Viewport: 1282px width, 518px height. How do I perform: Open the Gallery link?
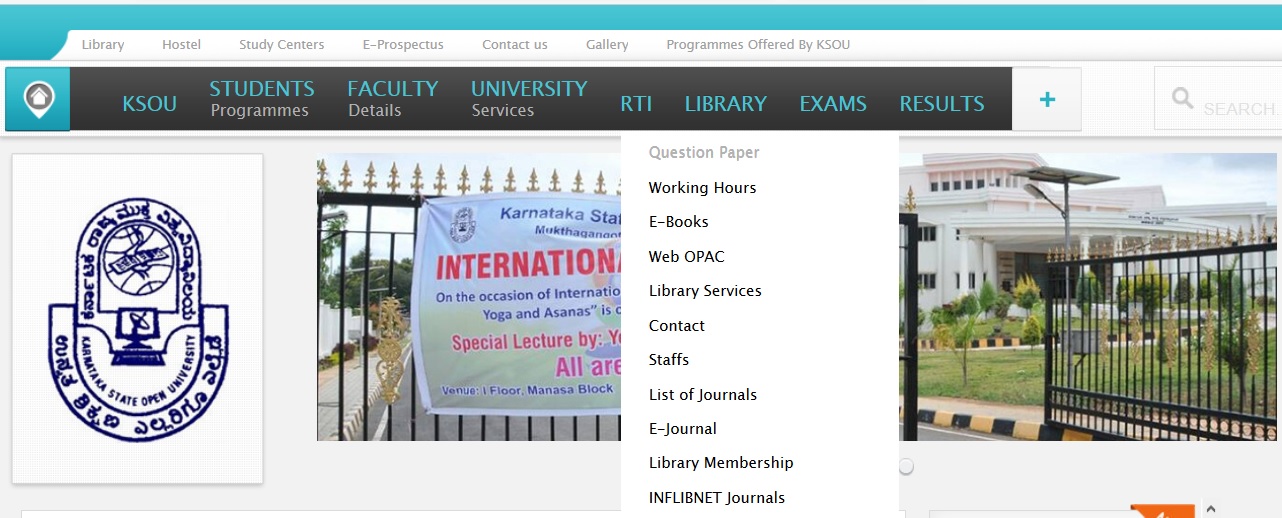607,44
